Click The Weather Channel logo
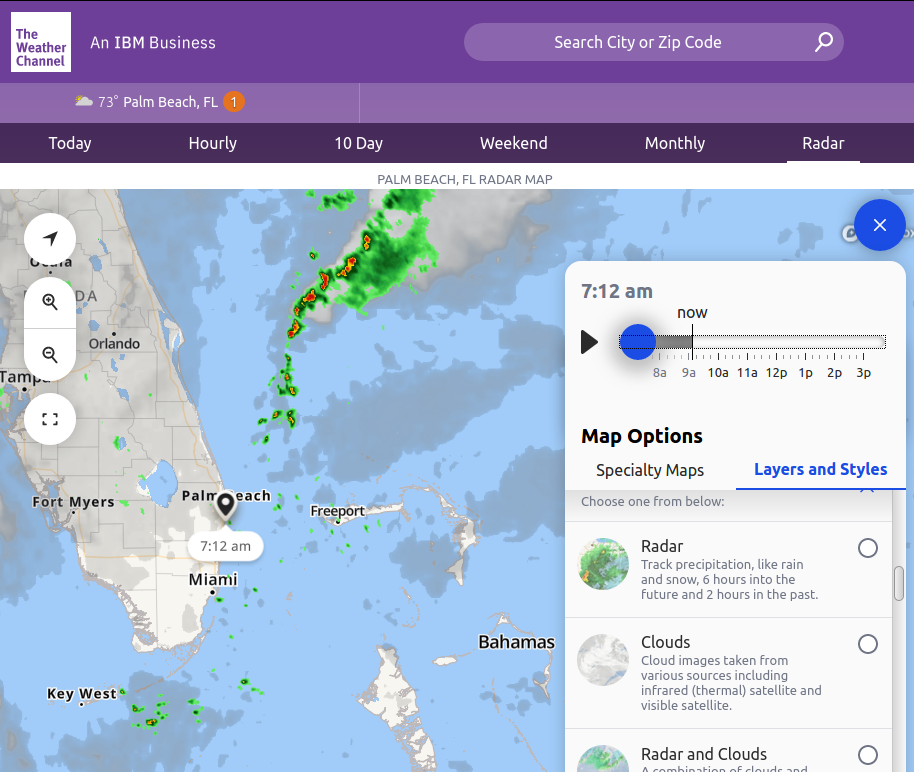The height and width of the screenshot is (772, 914). click(41, 42)
